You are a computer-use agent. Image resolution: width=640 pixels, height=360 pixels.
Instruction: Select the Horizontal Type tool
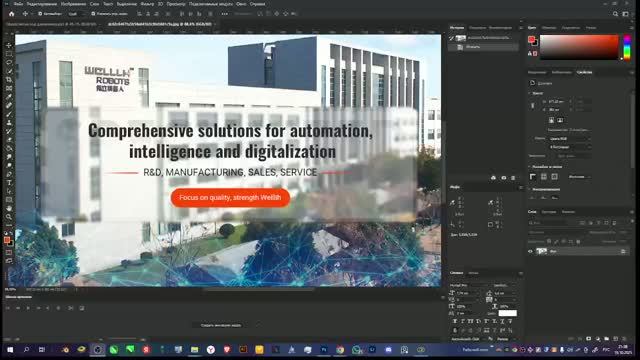click(9, 182)
